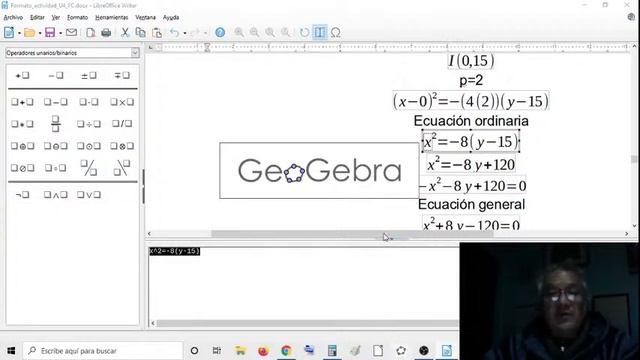The width and height of the screenshot is (640, 360).
Task: Insert wideslash diagonal fraction operator
Action: [x=89, y=168]
